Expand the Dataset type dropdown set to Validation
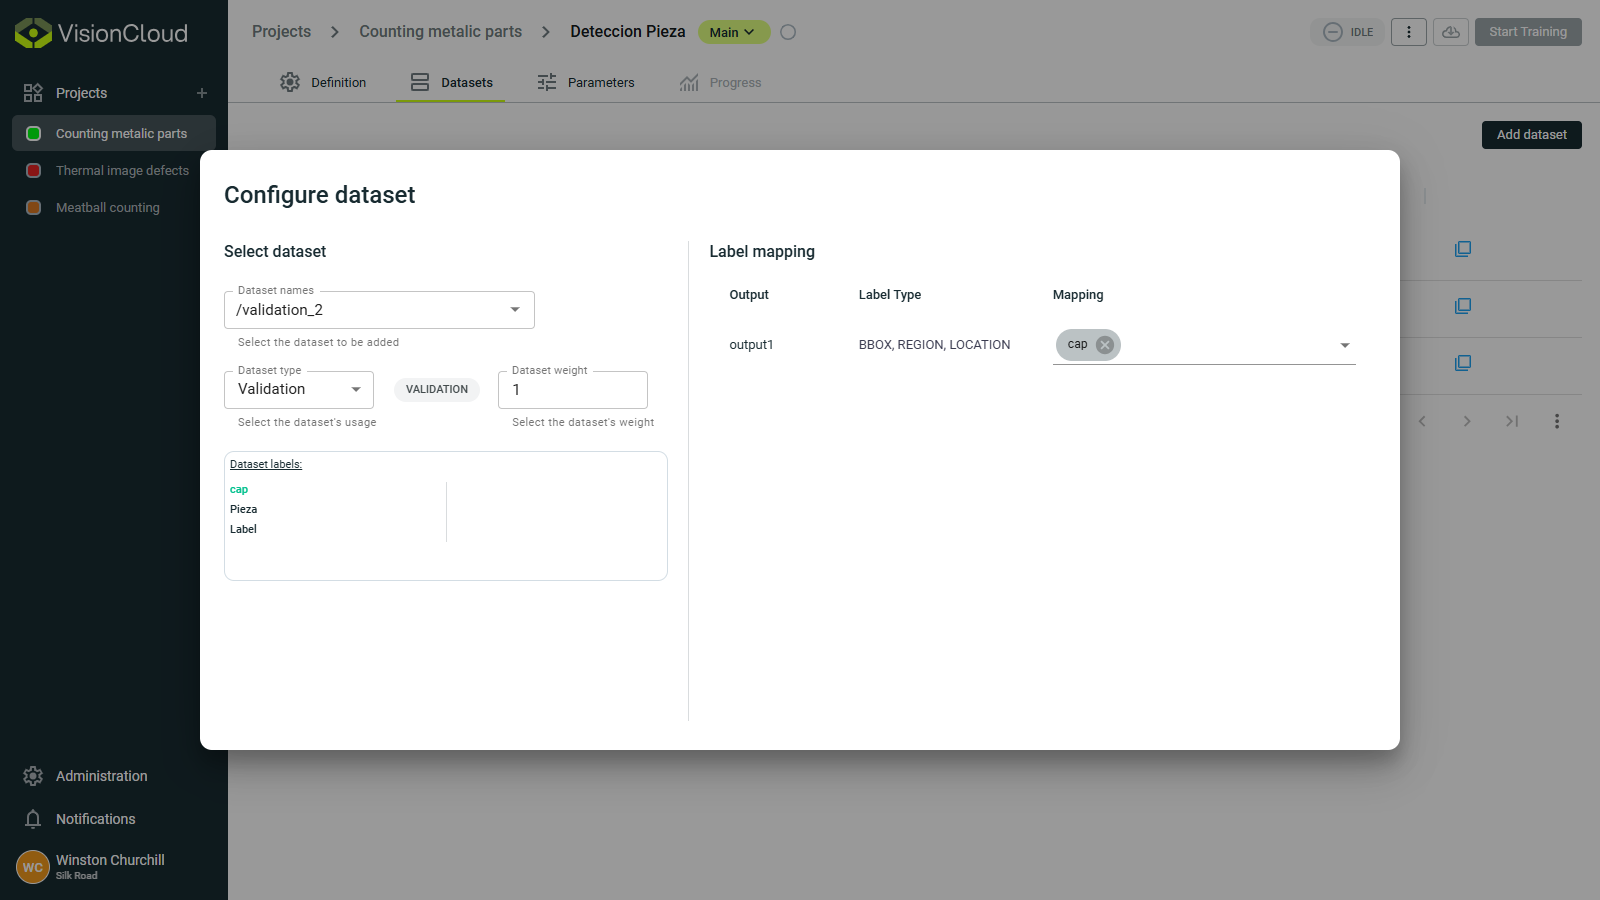The width and height of the screenshot is (1600, 900). (x=355, y=389)
